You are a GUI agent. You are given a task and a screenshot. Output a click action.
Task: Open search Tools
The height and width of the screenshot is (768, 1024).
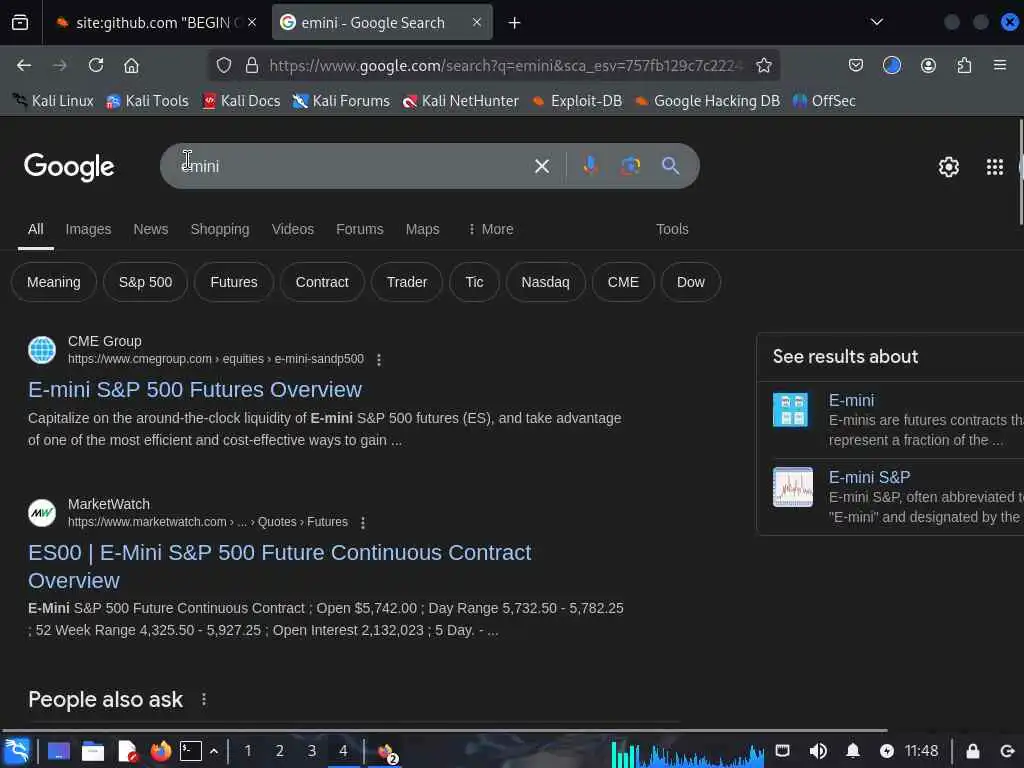[672, 229]
